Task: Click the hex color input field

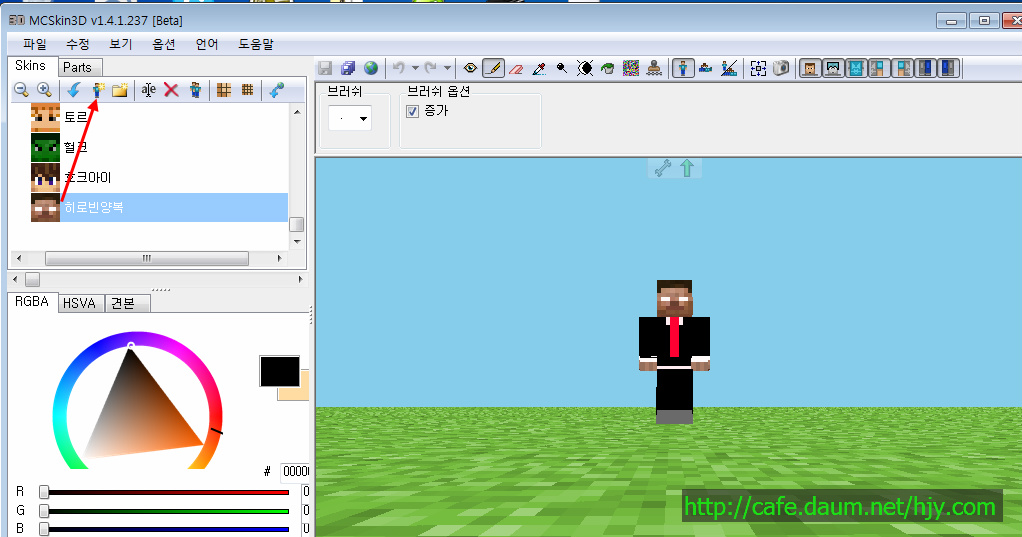Action: coord(295,471)
